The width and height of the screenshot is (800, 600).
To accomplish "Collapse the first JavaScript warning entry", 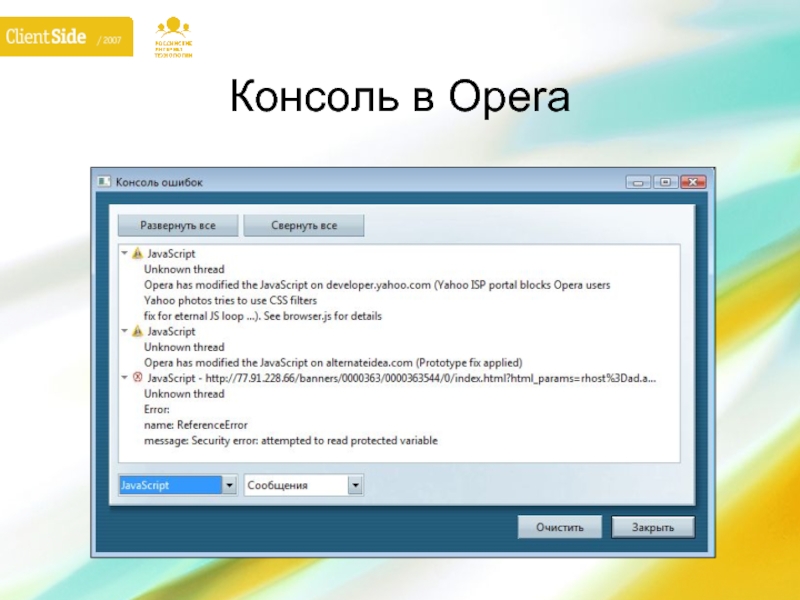I will [x=124, y=253].
